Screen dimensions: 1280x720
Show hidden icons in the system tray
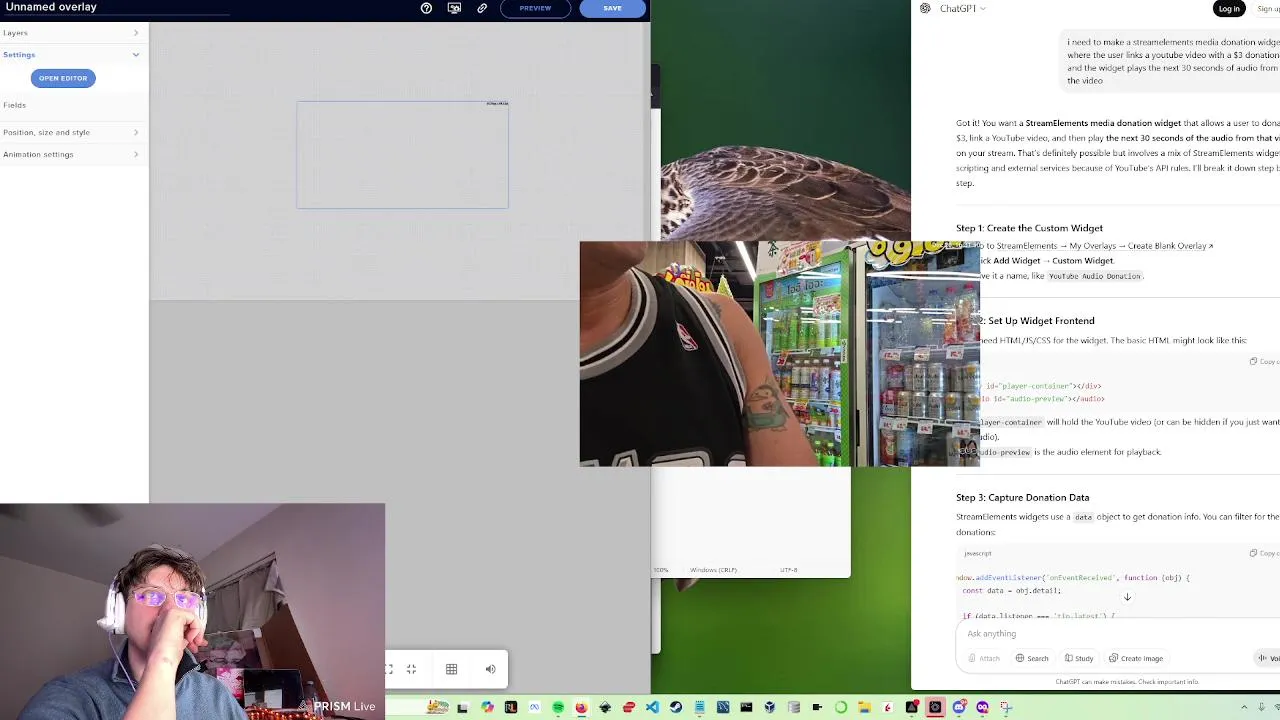1245,707
